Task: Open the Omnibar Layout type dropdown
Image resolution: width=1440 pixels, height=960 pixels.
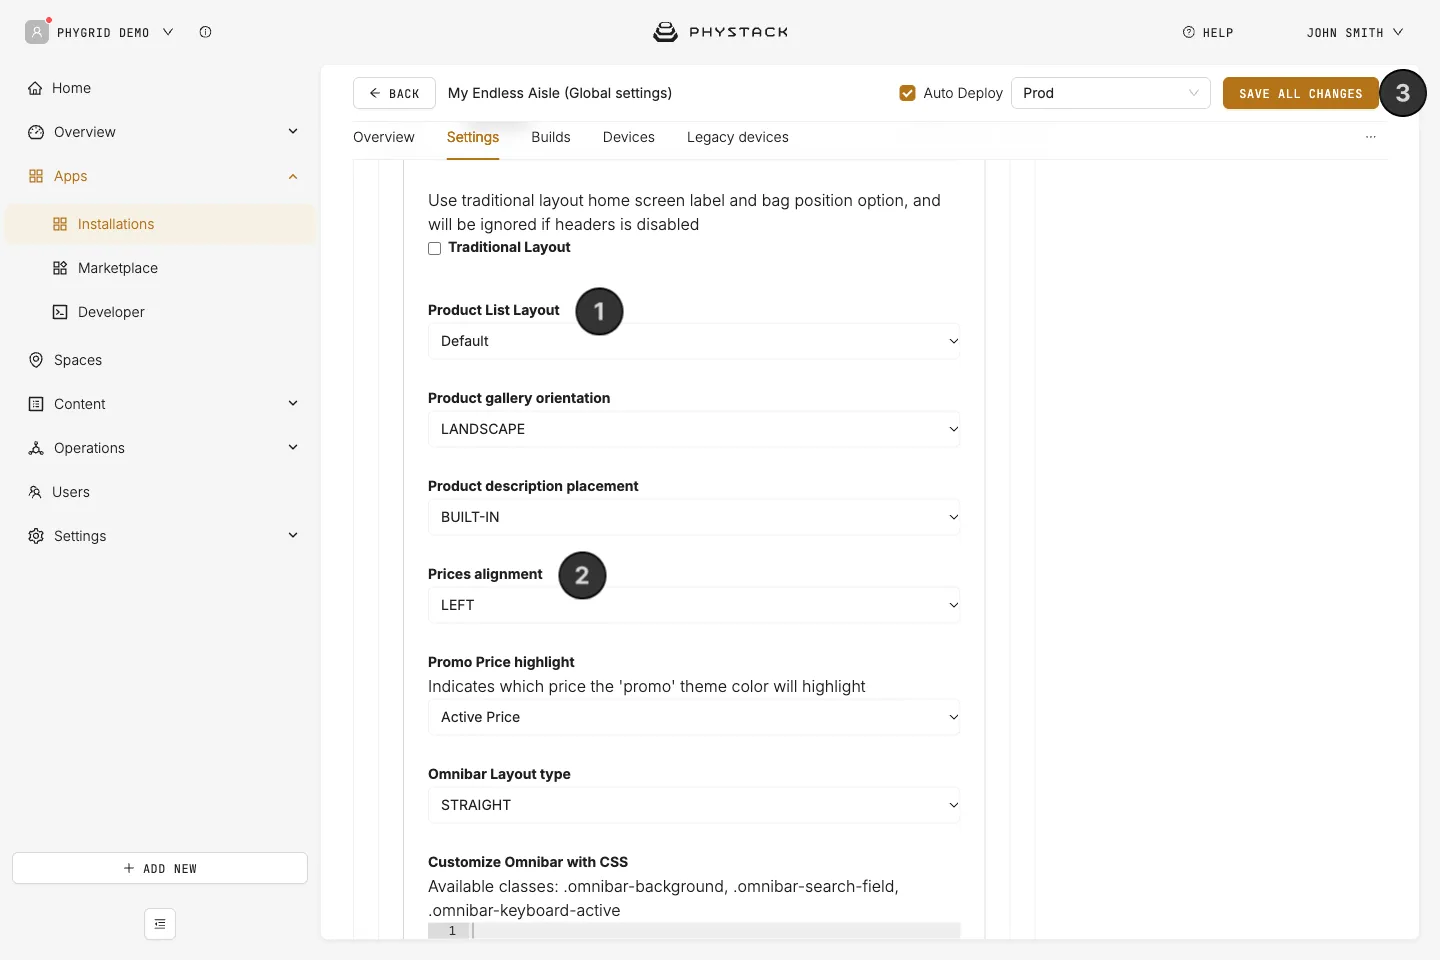Action: click(x=694, y=805)
